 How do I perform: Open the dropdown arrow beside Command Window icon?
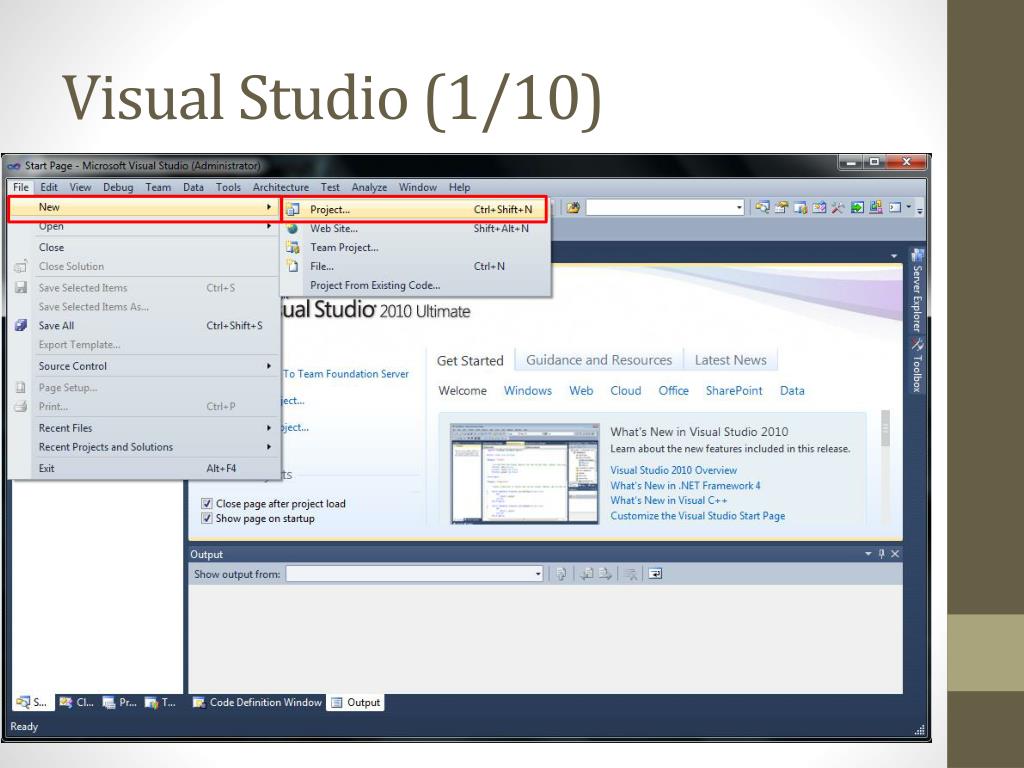click(908, 208)
